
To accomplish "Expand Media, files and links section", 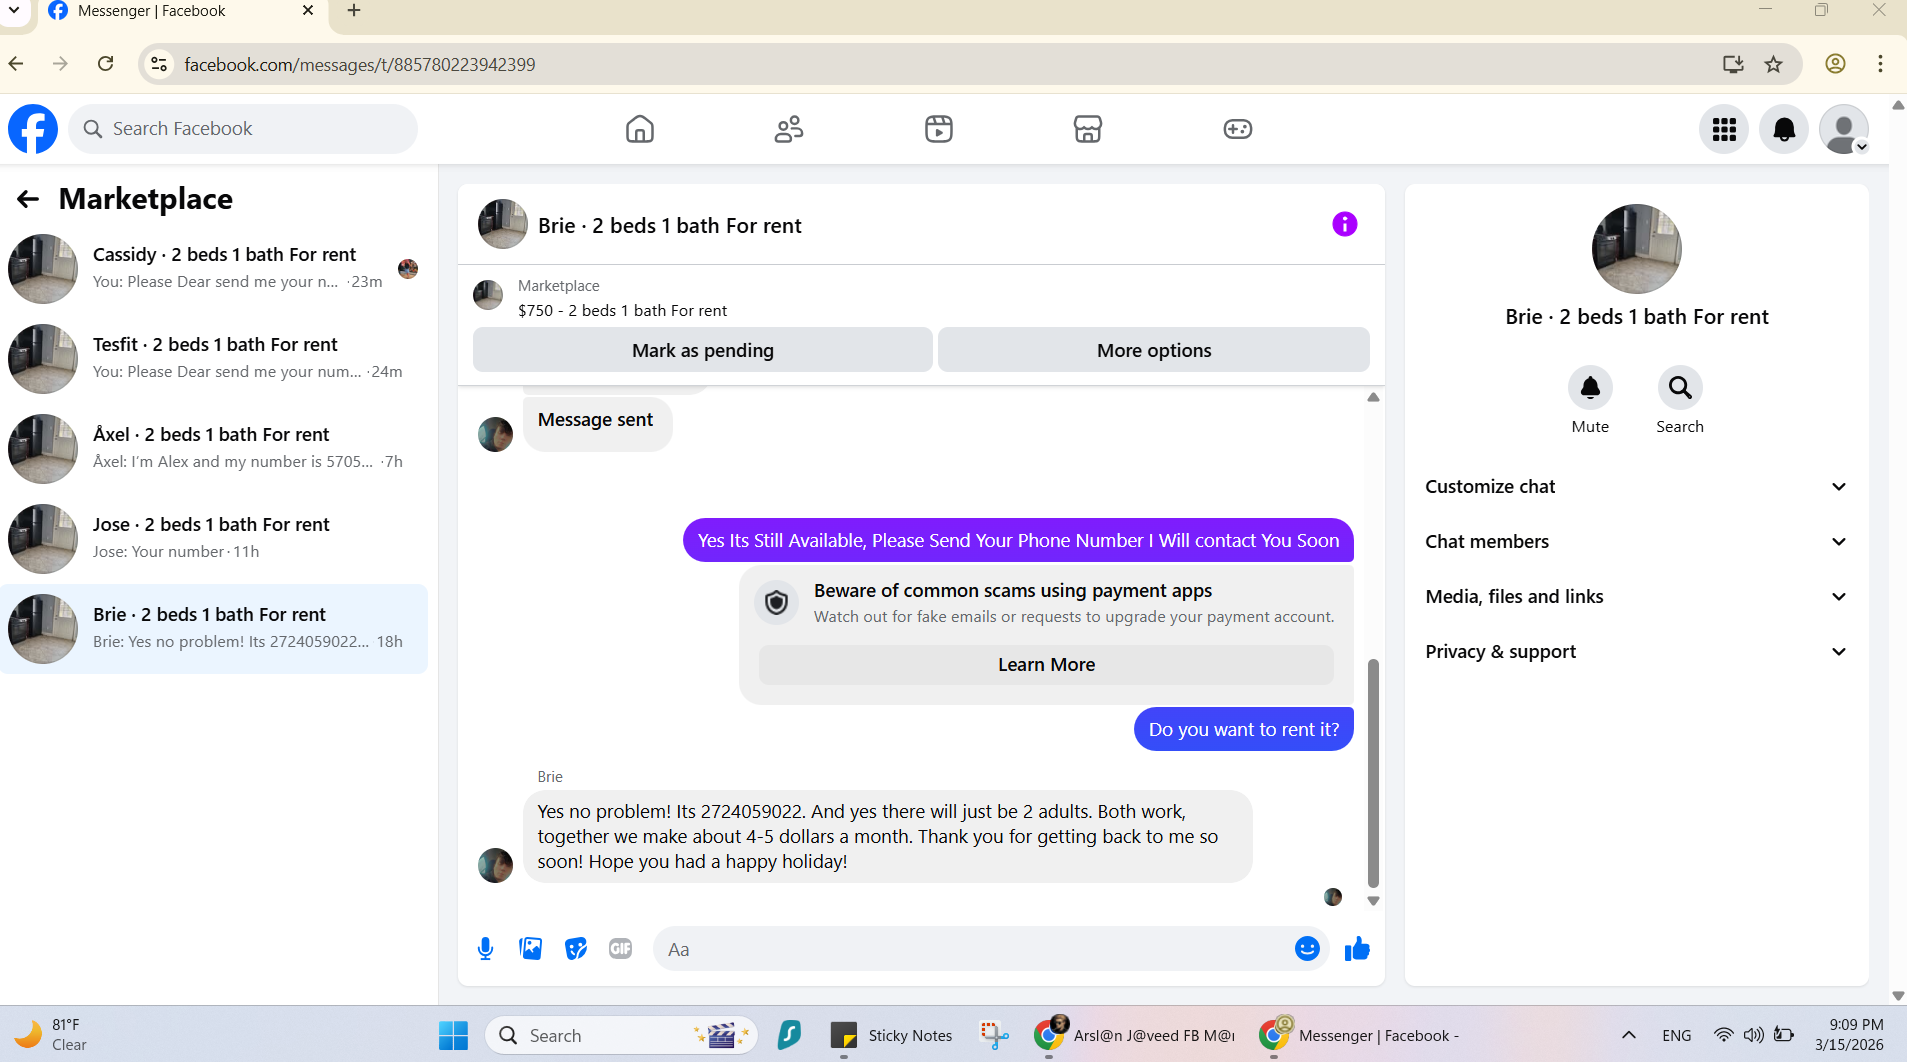I will pos(1637,597).
